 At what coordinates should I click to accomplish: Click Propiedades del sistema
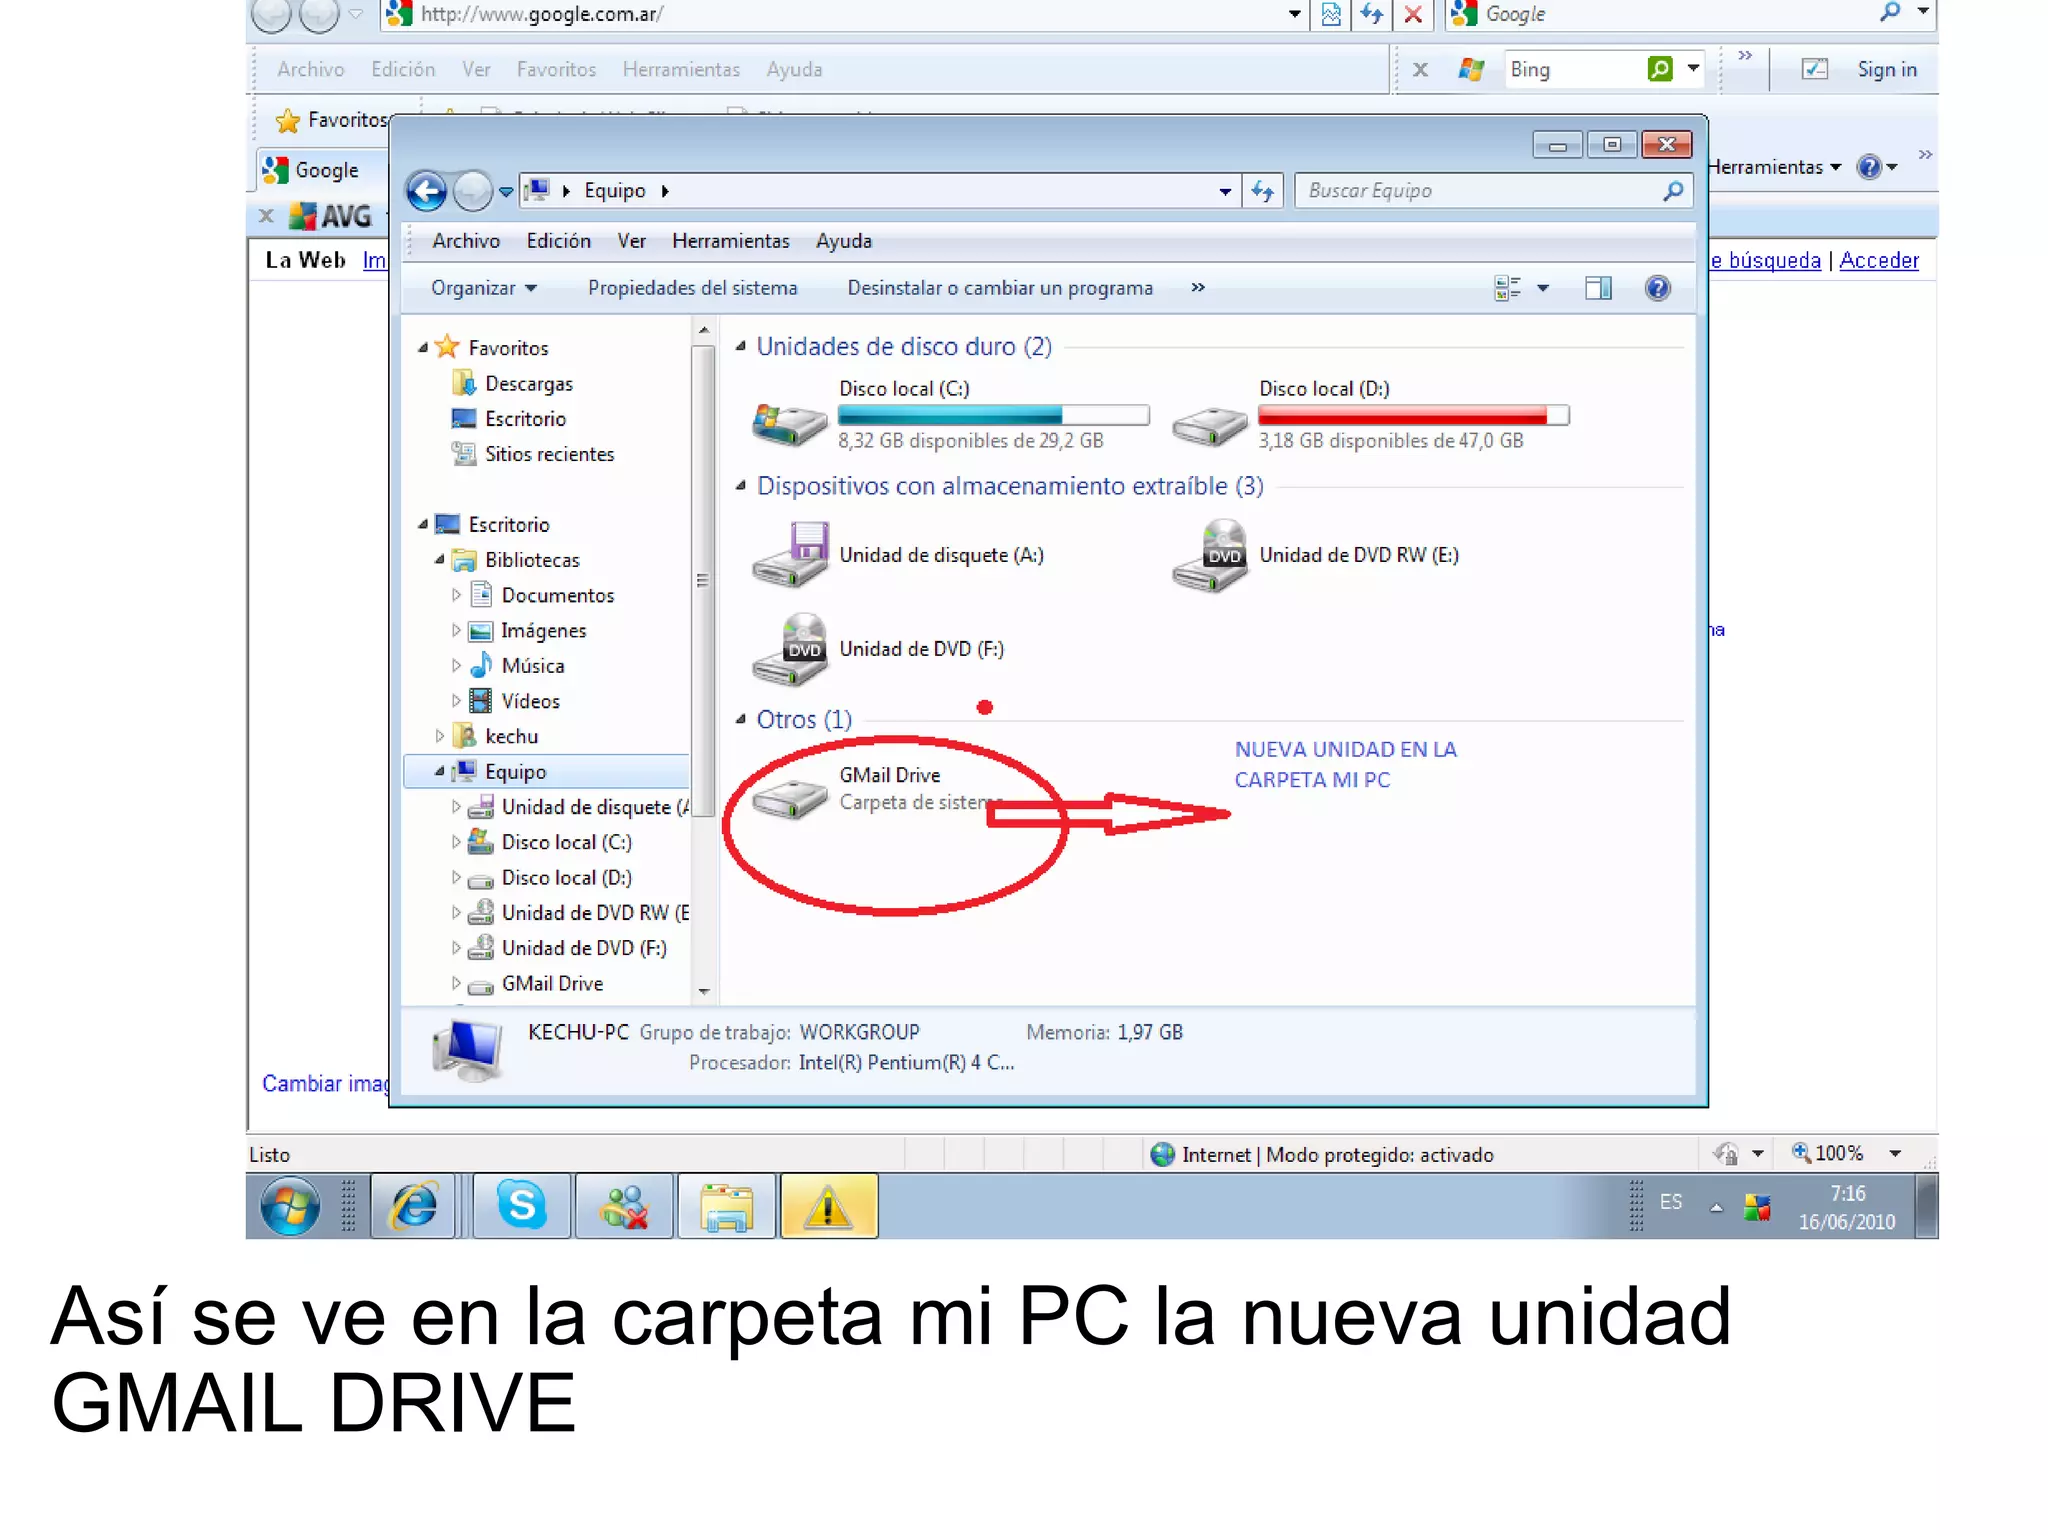coord(693,288)
